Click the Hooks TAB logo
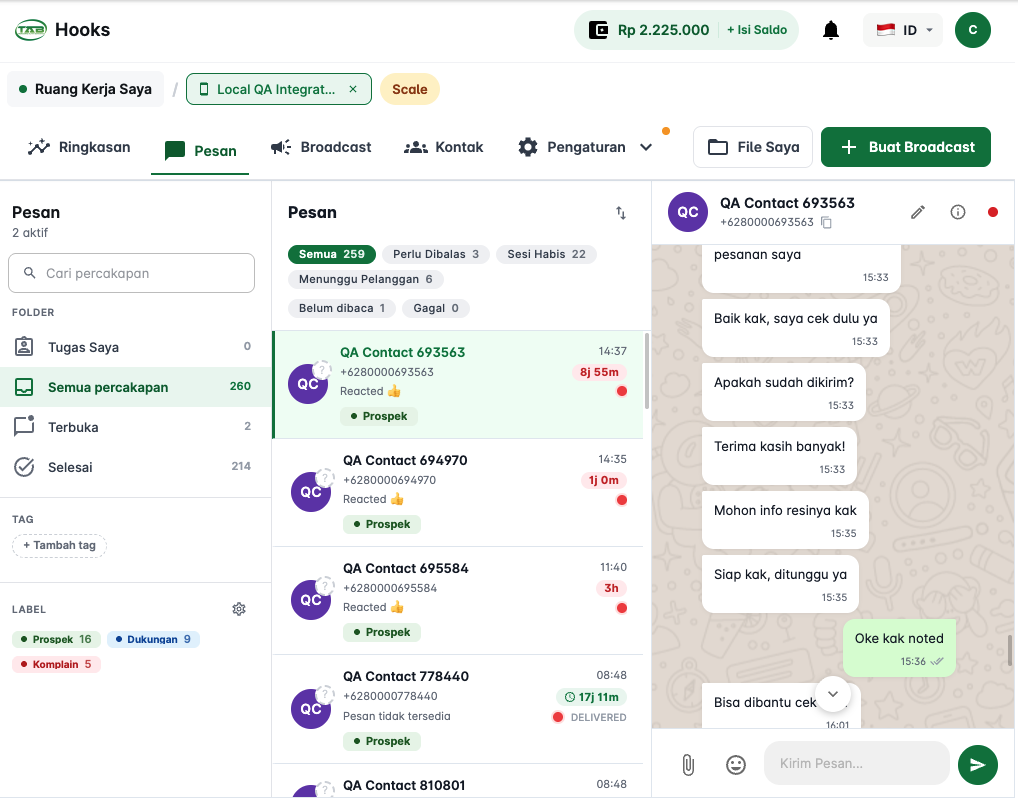 [x=31, y=30]
